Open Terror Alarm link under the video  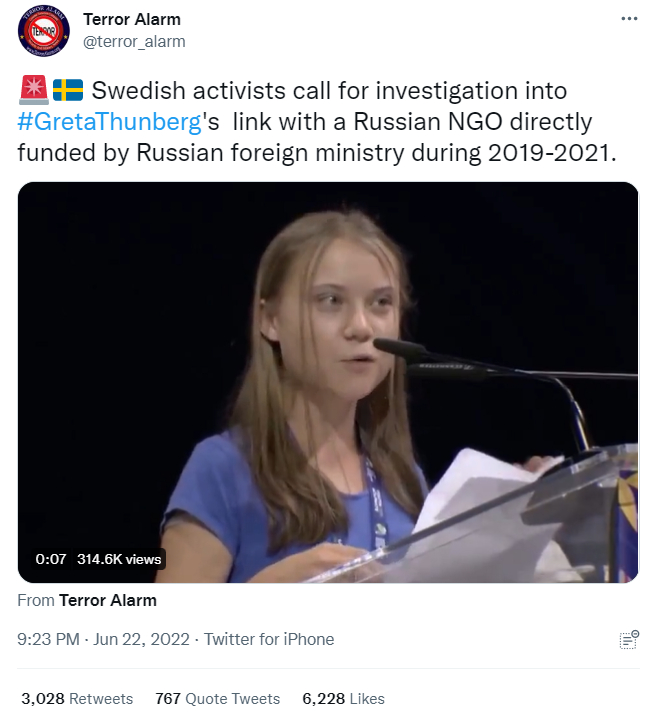pos(108,601)
